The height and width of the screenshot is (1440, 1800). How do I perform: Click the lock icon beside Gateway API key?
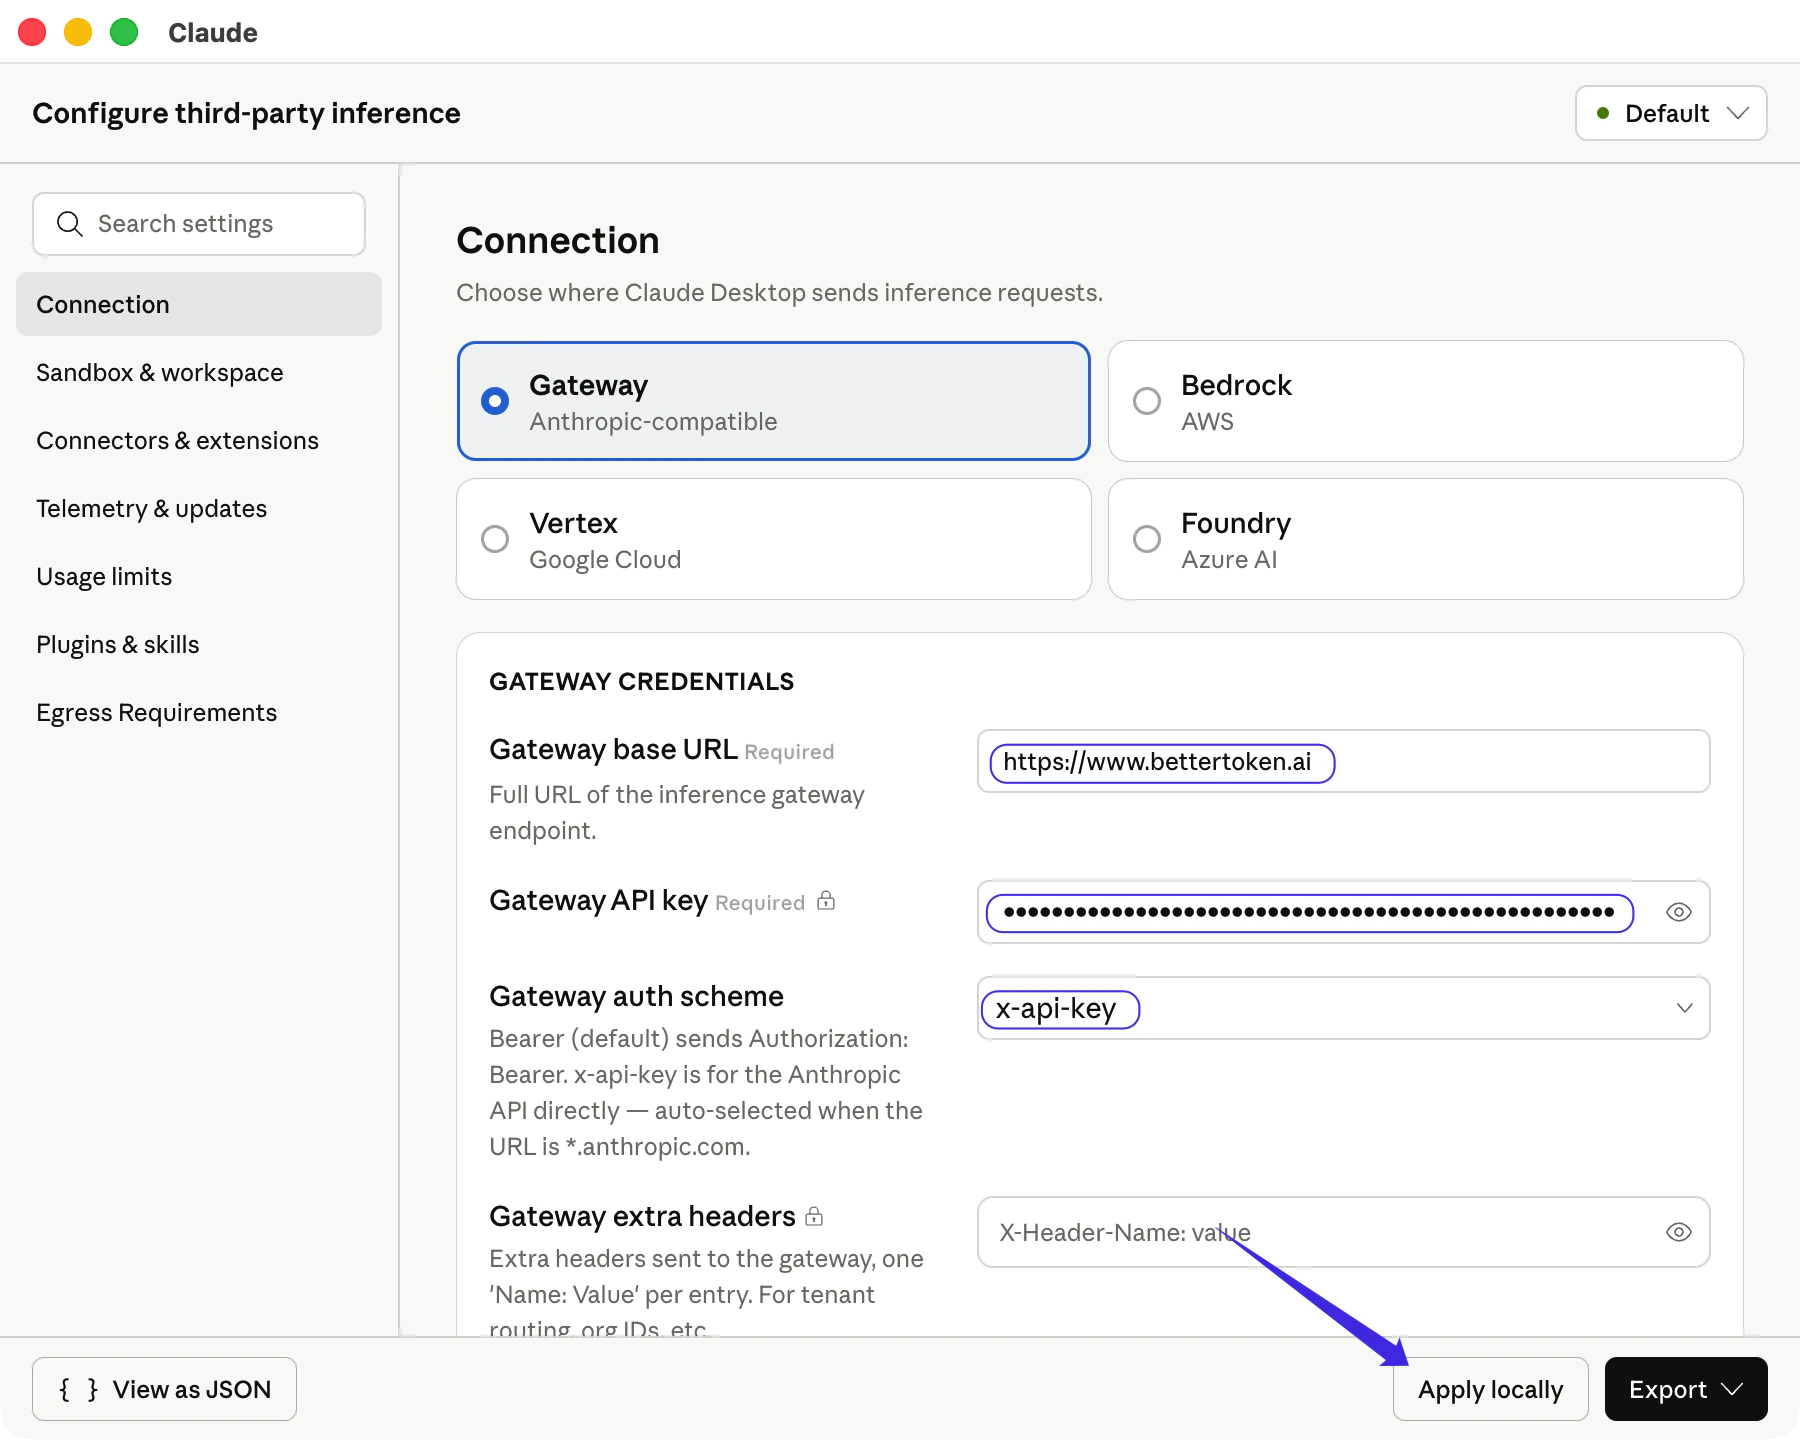[826, 901]
